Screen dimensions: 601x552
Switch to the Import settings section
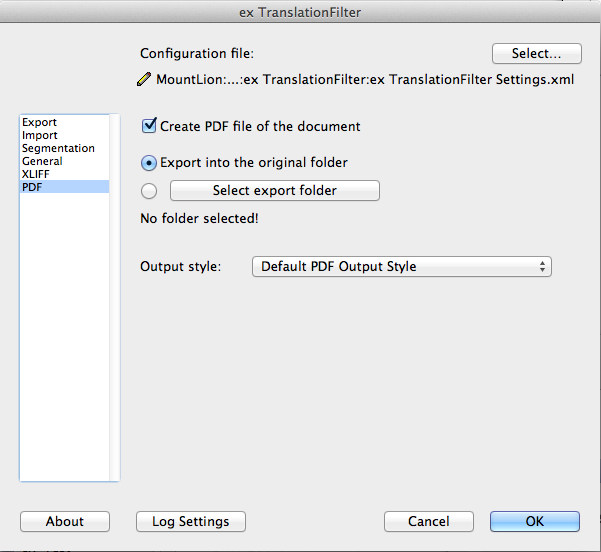pyautogui.click(x=40, y=135)
